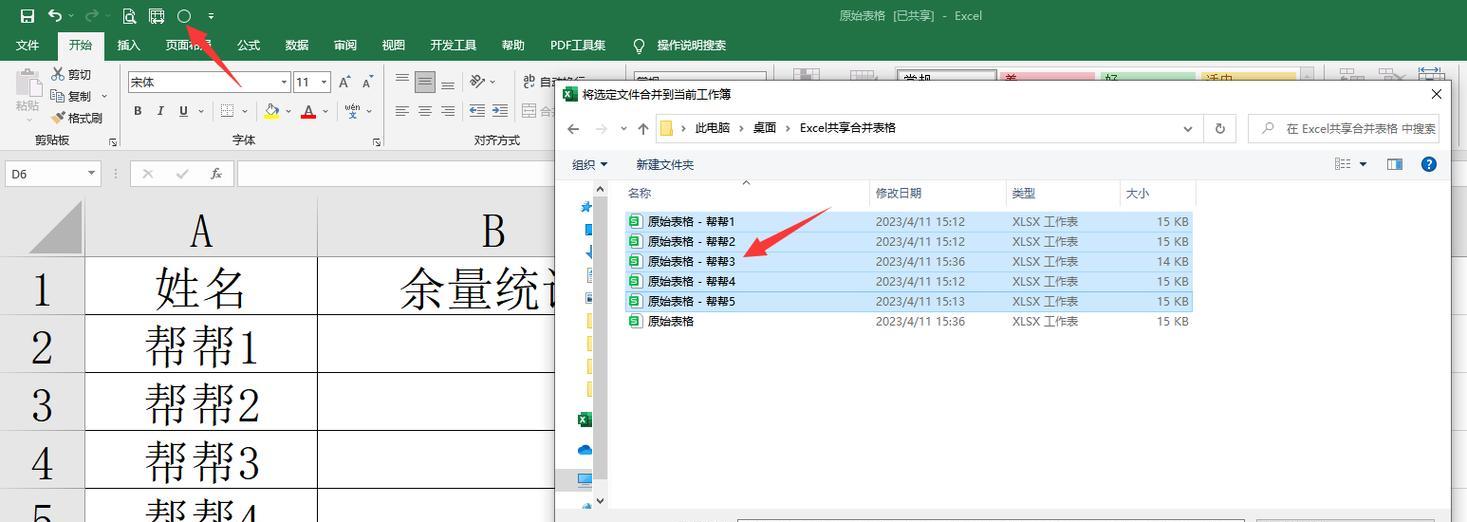Click the insert function fx button
Screen dimensions: 1467x522
[x=216, y=173]
